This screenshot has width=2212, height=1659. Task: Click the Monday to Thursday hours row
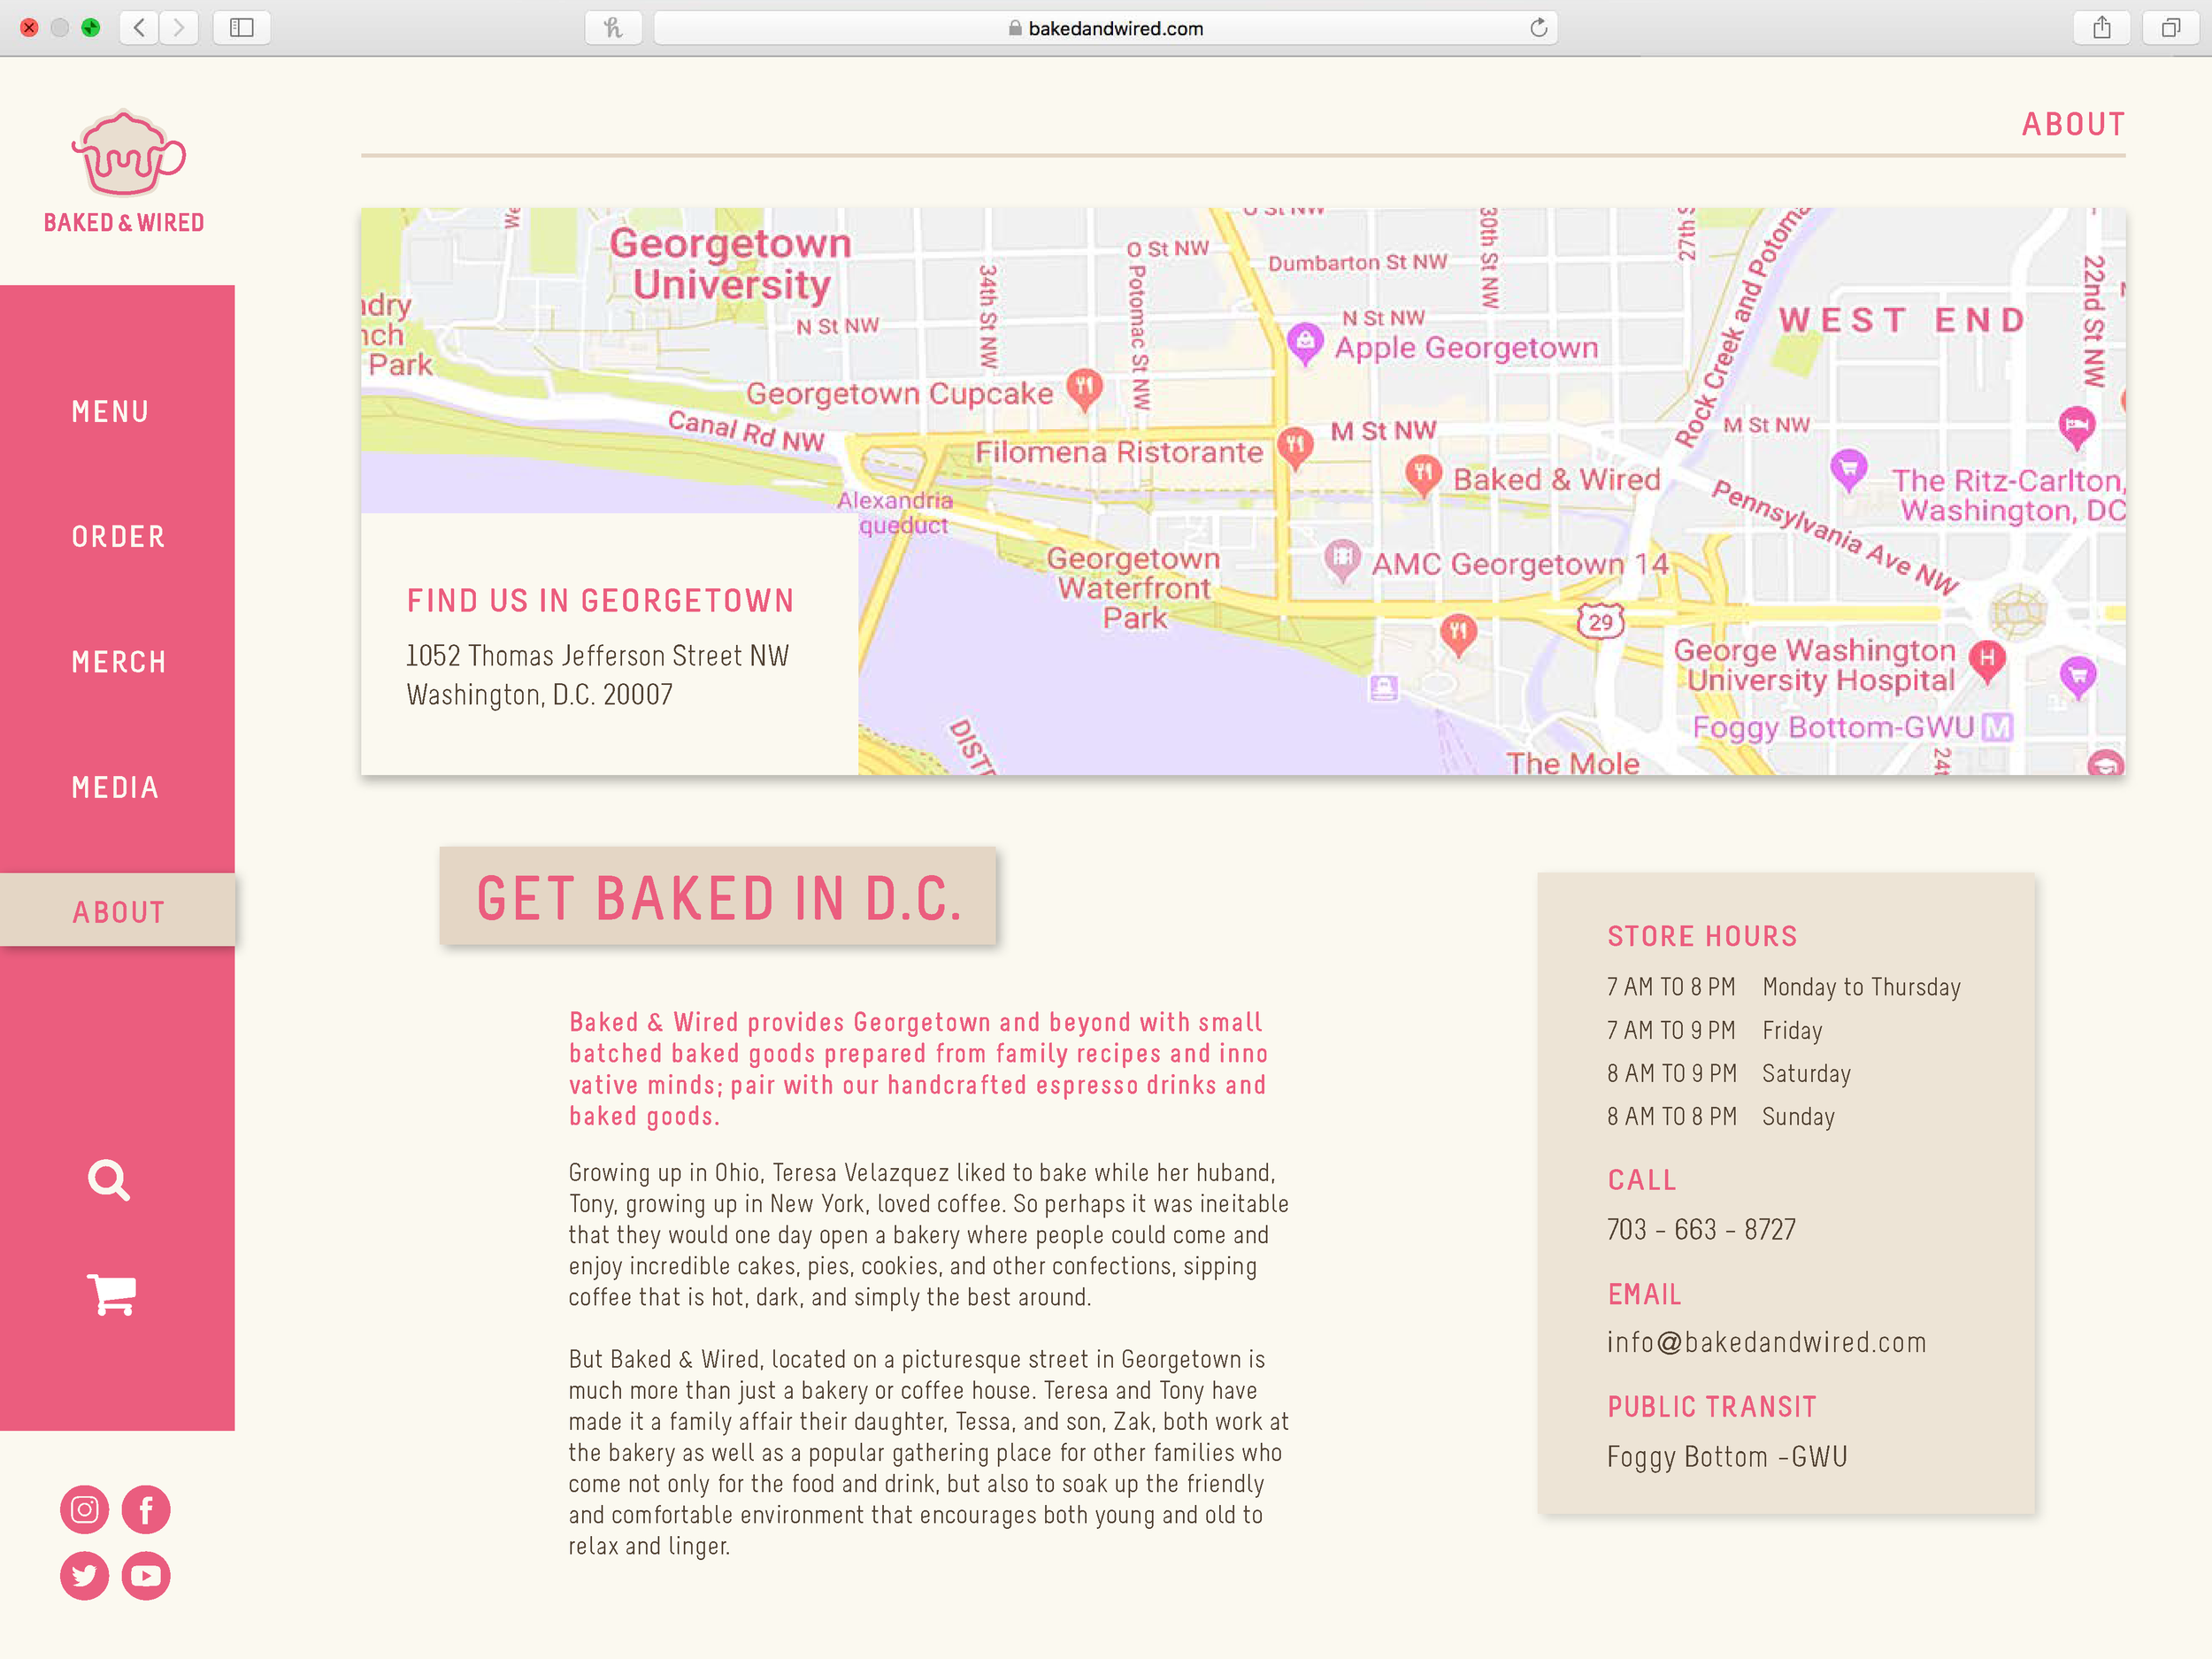(x=1783, y=987)
